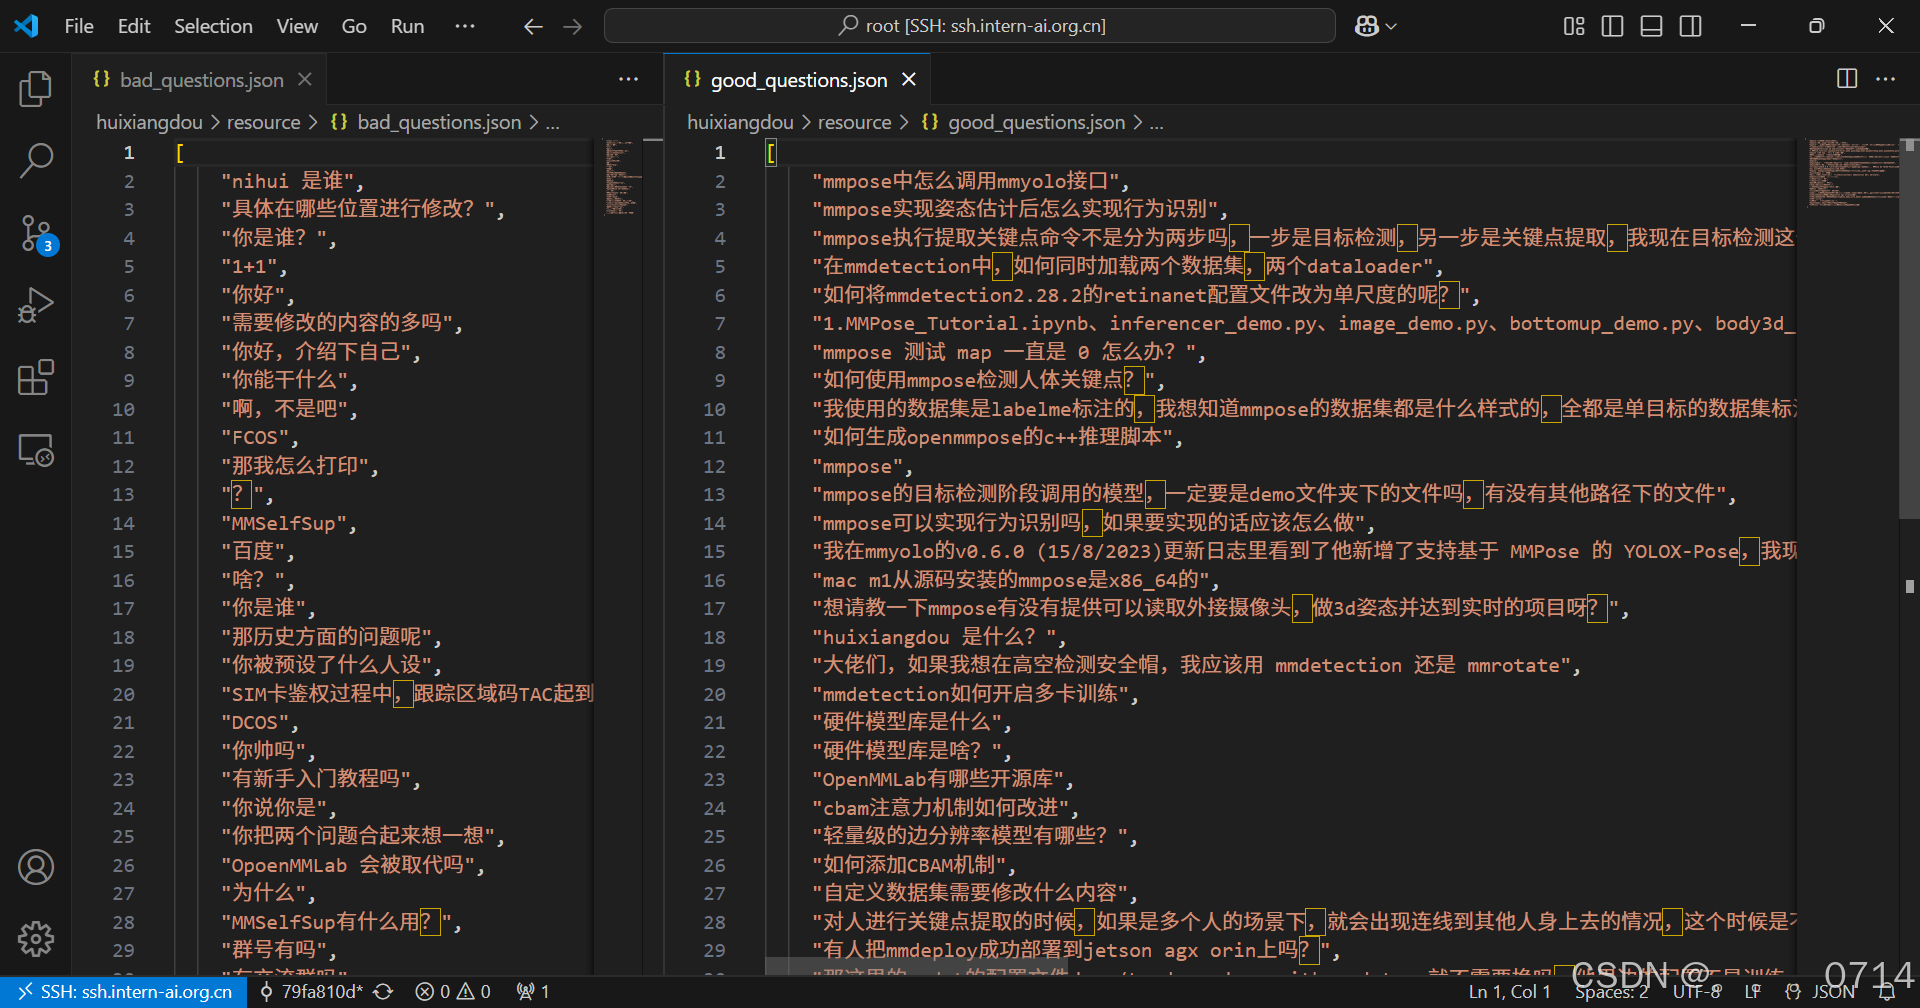Image resolution: width=1920 pixels, height=1008 pixels.
Task: Switch to good_questions.json tab
Action: point(798,79)
